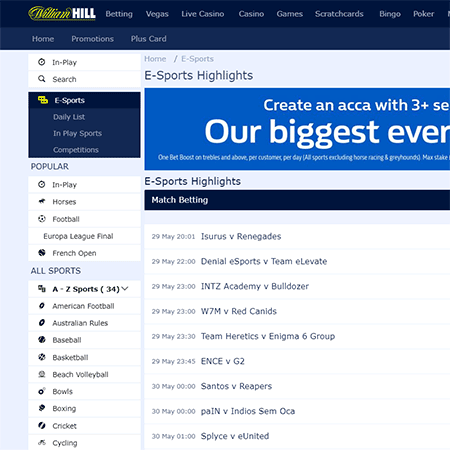Click the clock icon in Popular In-Play
The image size is (450, 450).
tap(42, 184)
